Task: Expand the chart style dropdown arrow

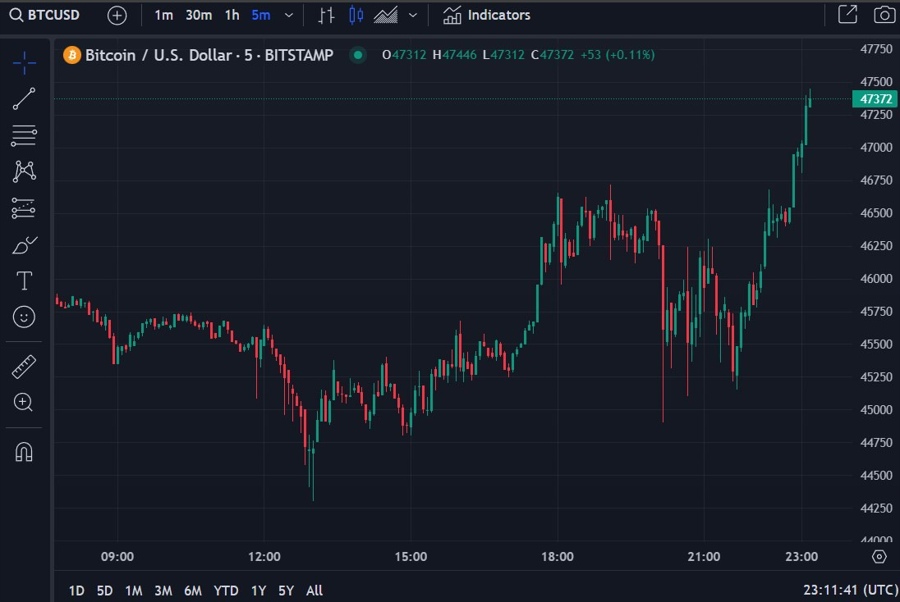Action: [x=412, y=15]
